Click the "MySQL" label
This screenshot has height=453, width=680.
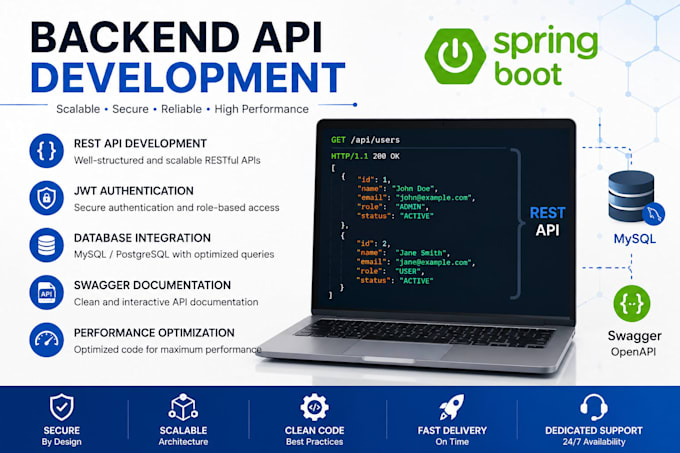point(634,239)
